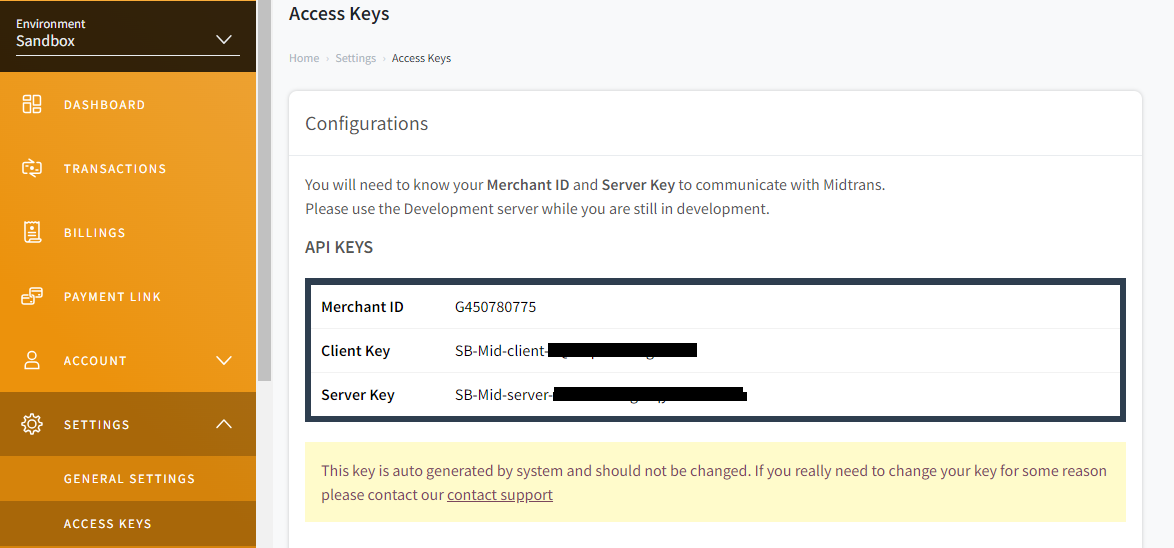Click the Account person icon
This screenshot has width=1174, height=548.
point(31,360)
